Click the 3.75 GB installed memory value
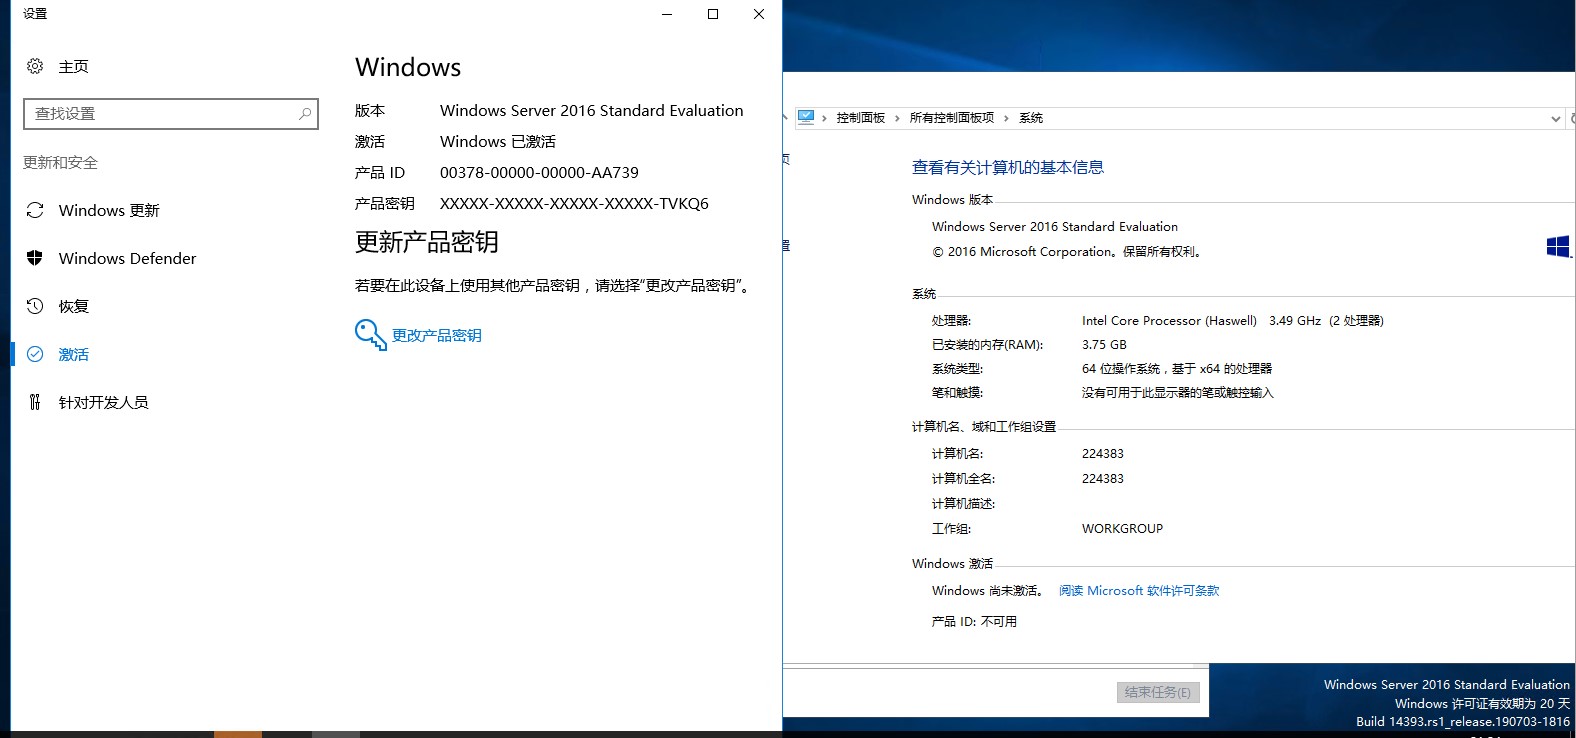Screen dimensions: 1576x738 [x=1104, y=345]
